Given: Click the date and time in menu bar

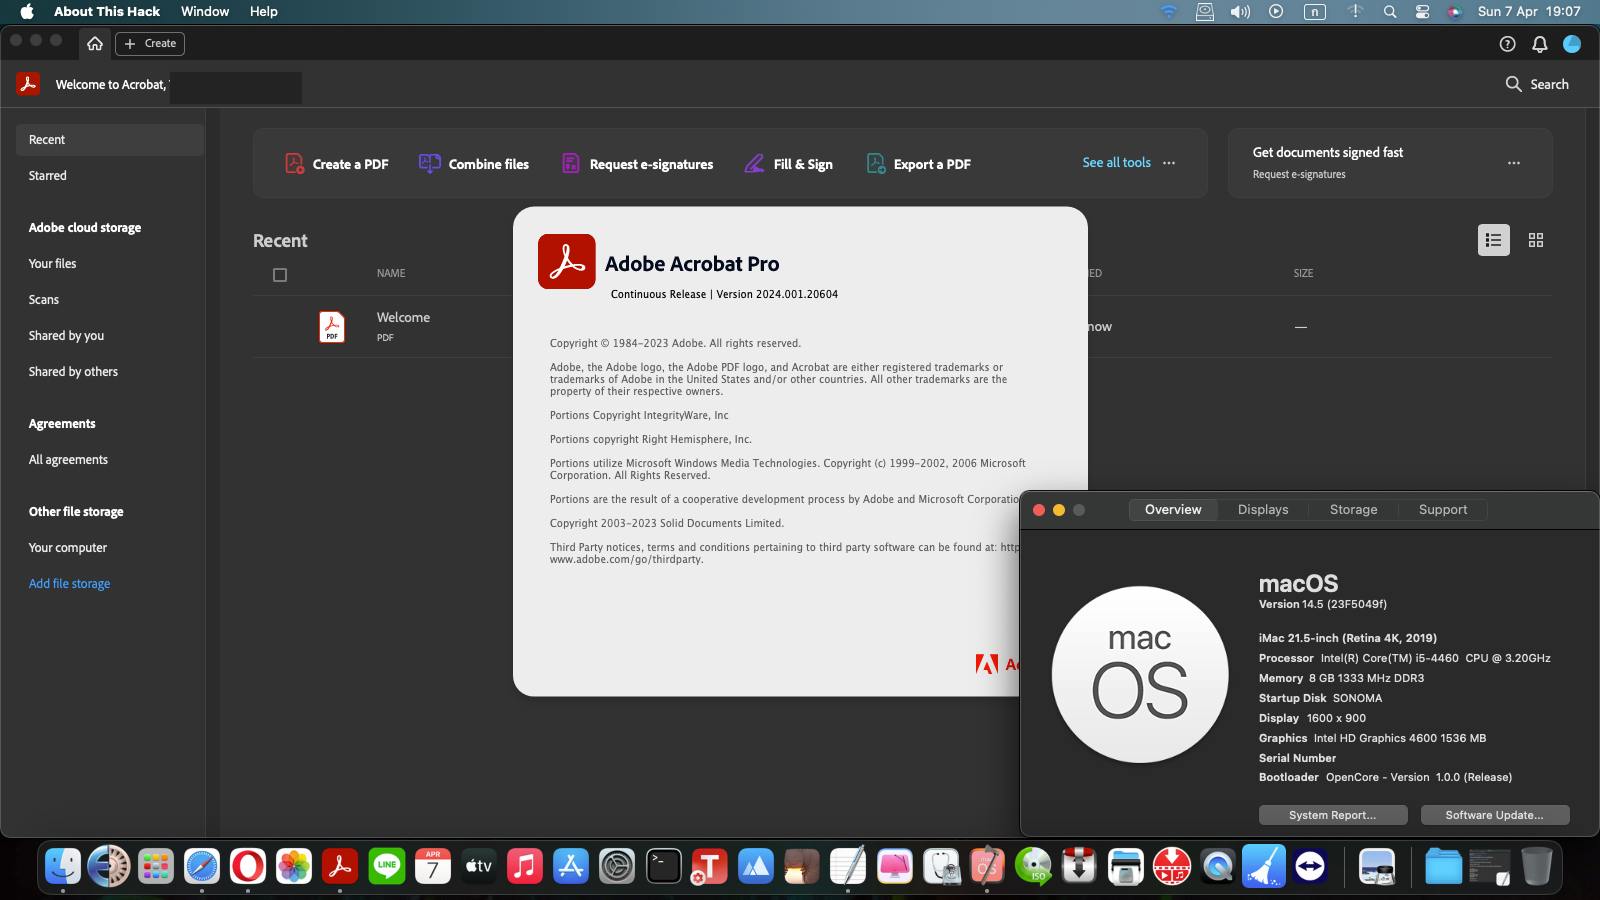Looking at the screenshot, I should point(1529,11).
